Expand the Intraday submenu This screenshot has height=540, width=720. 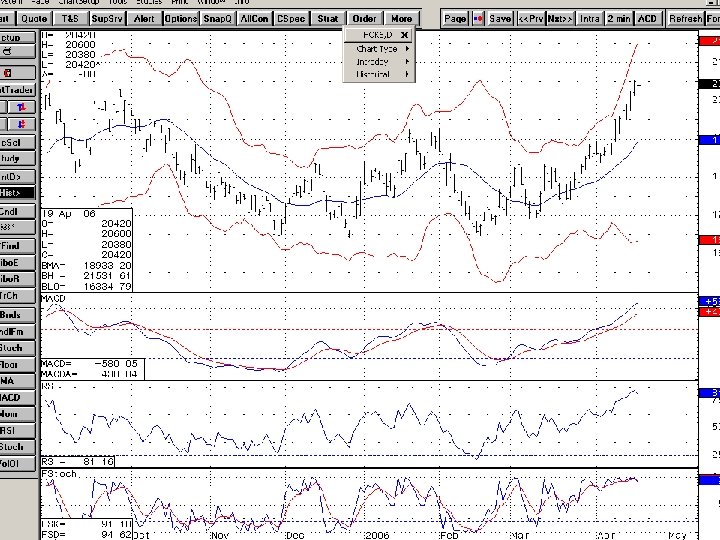coord(379,62)
